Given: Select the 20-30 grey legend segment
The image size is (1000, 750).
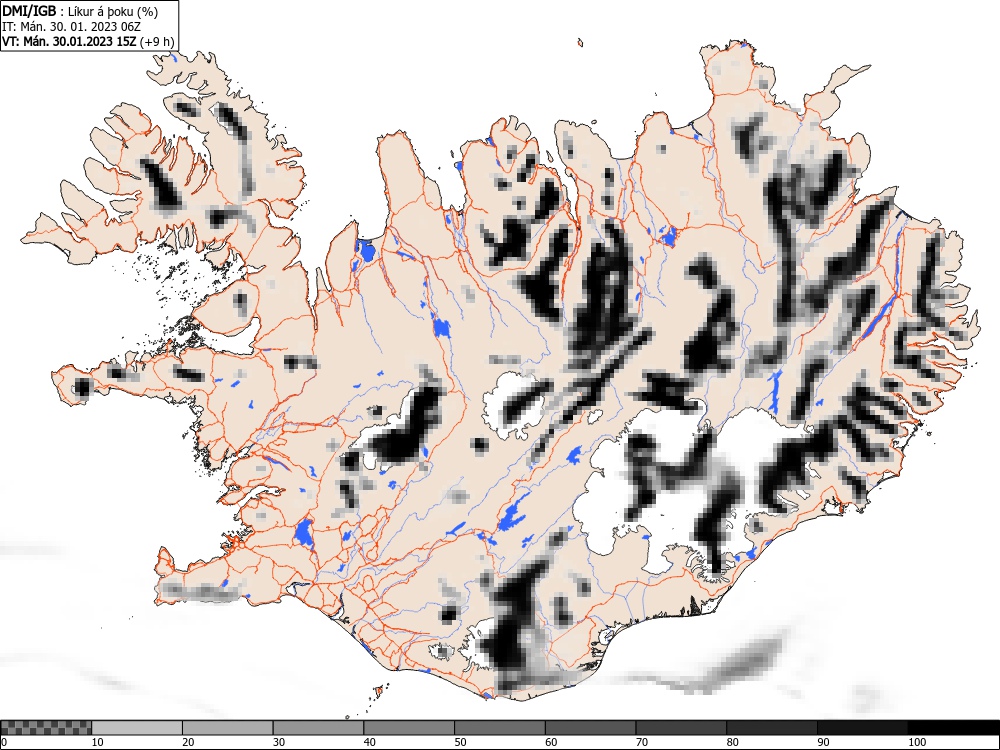Looking at the screenshot, I should 228,728.
